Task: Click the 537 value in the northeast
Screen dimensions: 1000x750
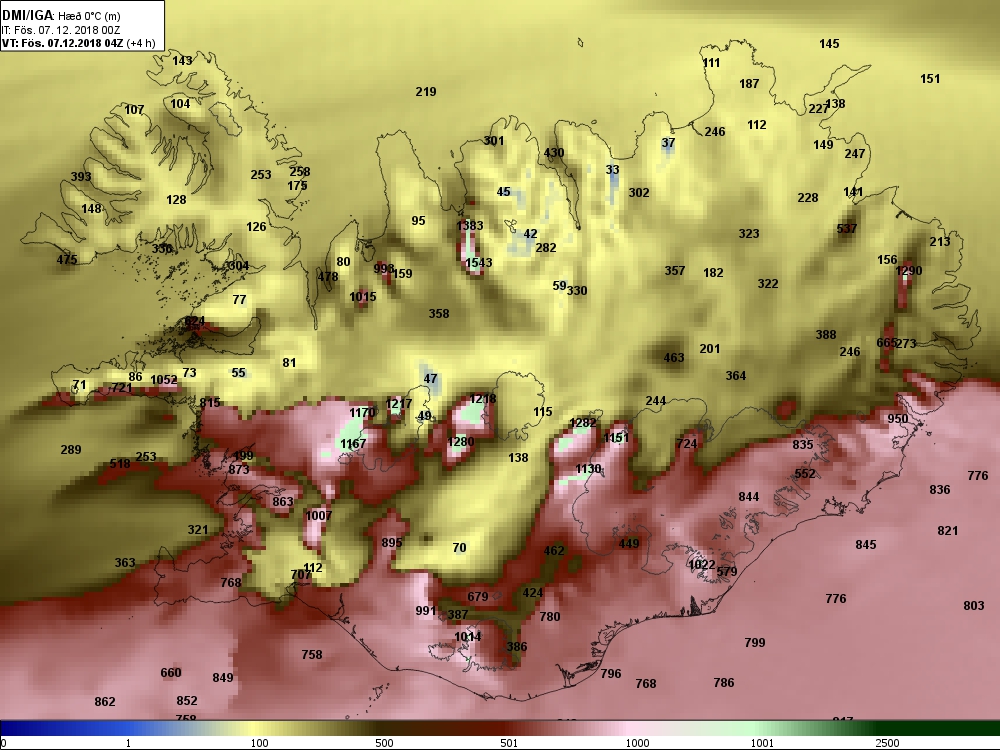Action: tap(847, 228)
